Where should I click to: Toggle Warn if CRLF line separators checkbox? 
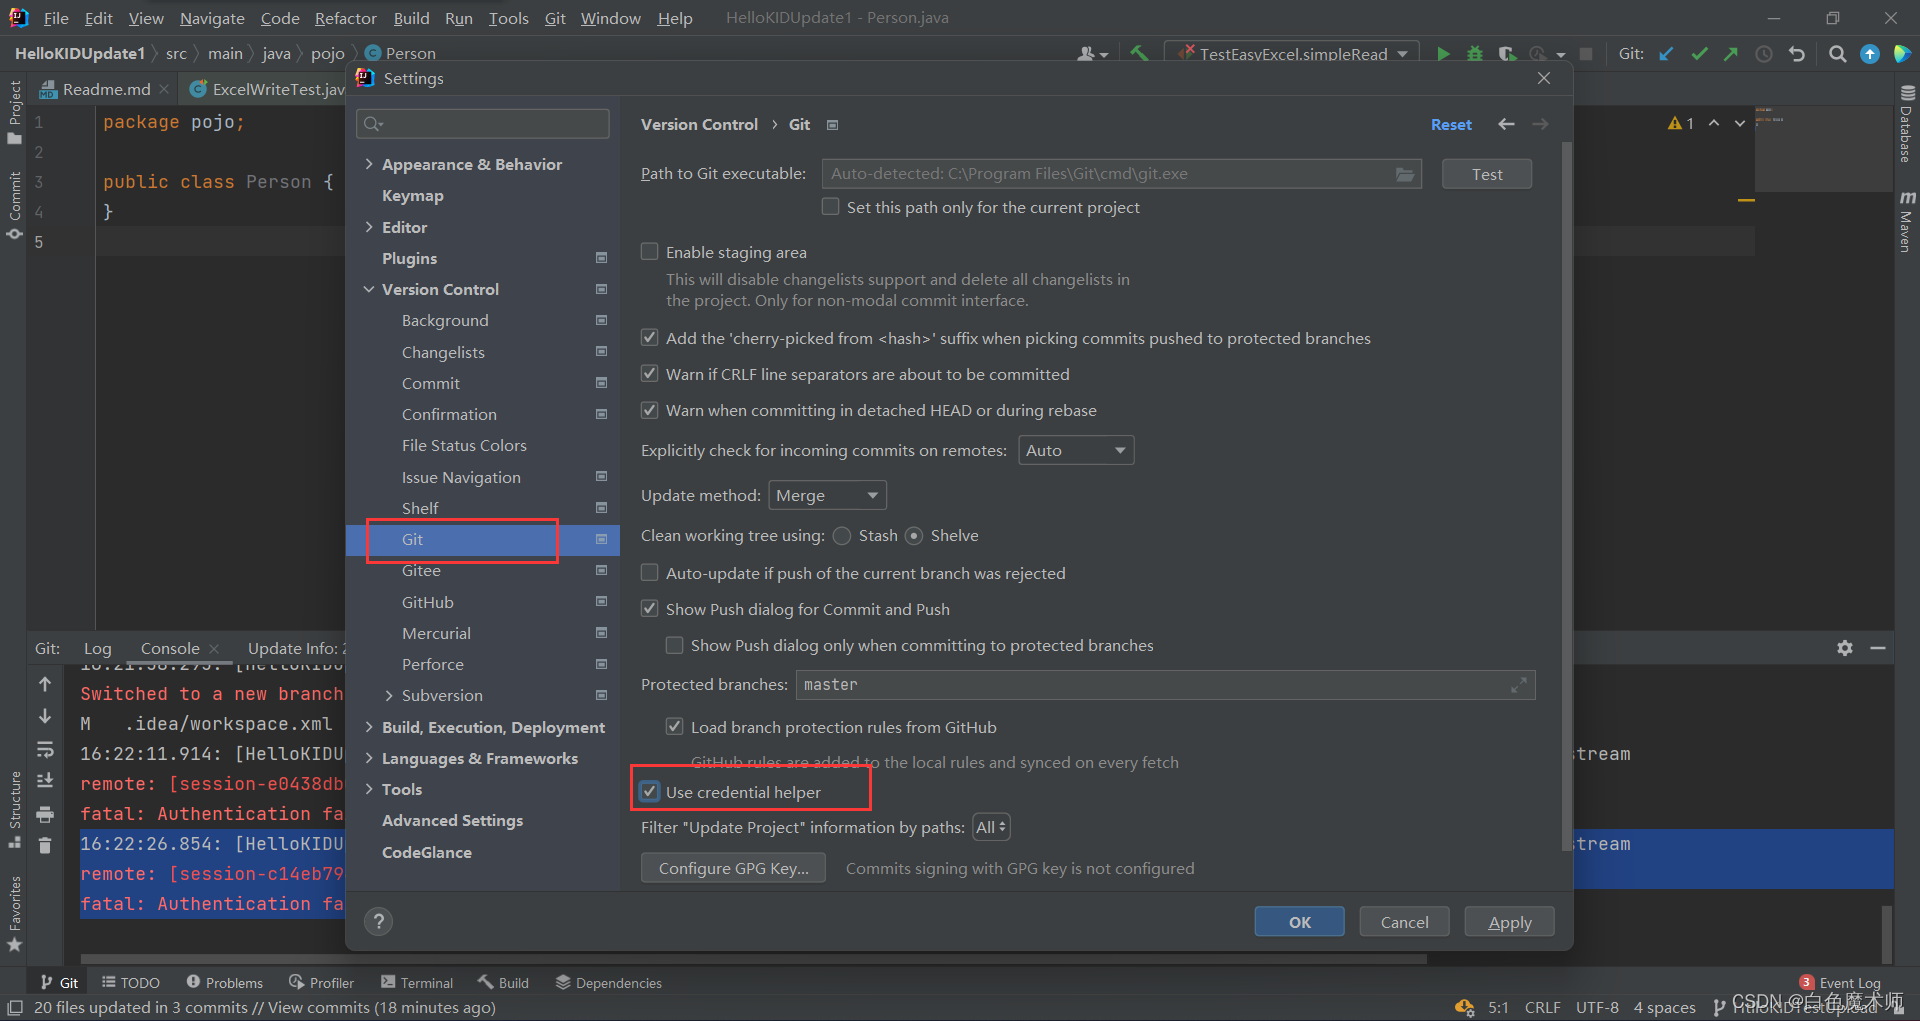650,374
